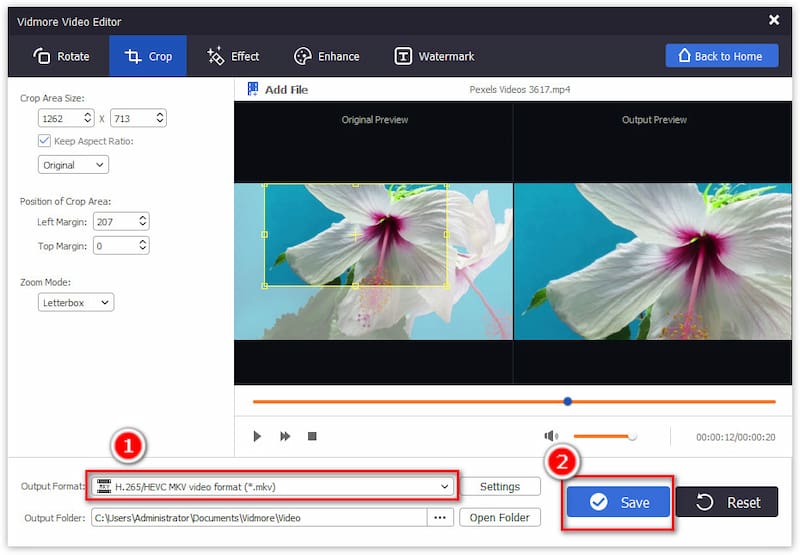Viewport: 800px width, 555px height.
Task: Close the Vidmore Video Editor window
Action: click(773, 20)
